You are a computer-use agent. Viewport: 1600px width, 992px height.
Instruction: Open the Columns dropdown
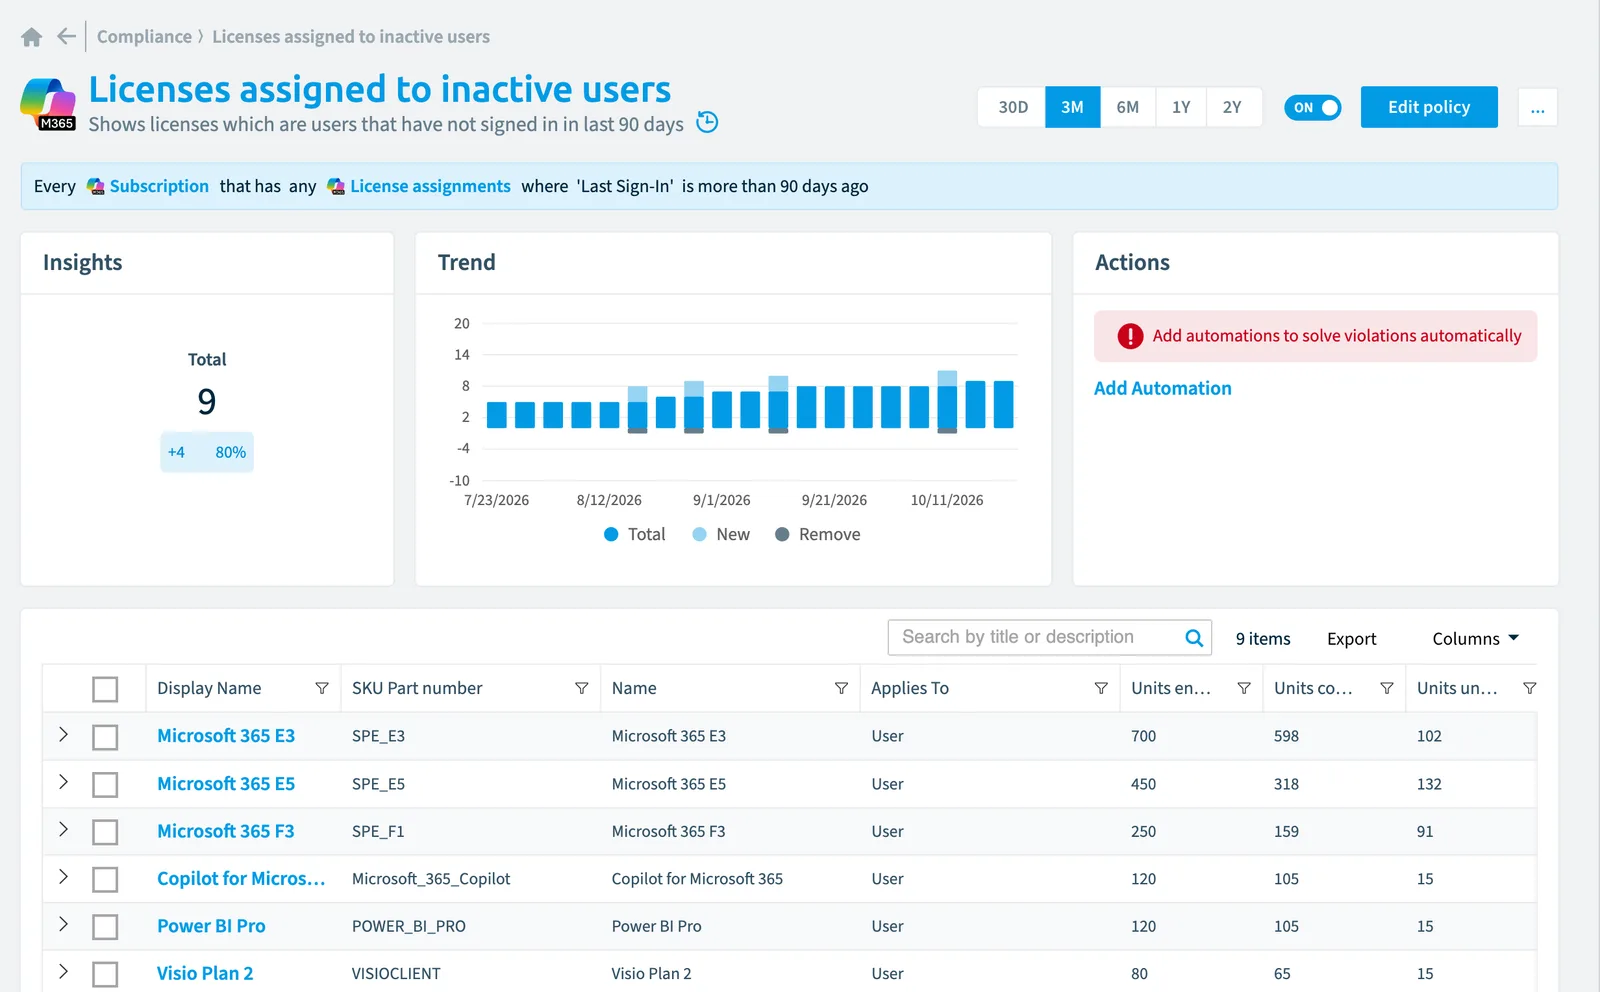(1475, 639)
